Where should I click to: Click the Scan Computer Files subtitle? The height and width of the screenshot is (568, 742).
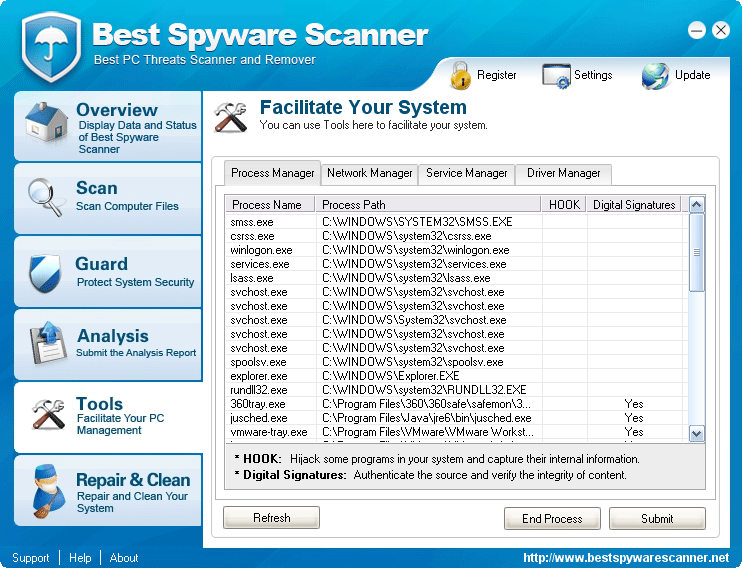(x=127, y=206)
